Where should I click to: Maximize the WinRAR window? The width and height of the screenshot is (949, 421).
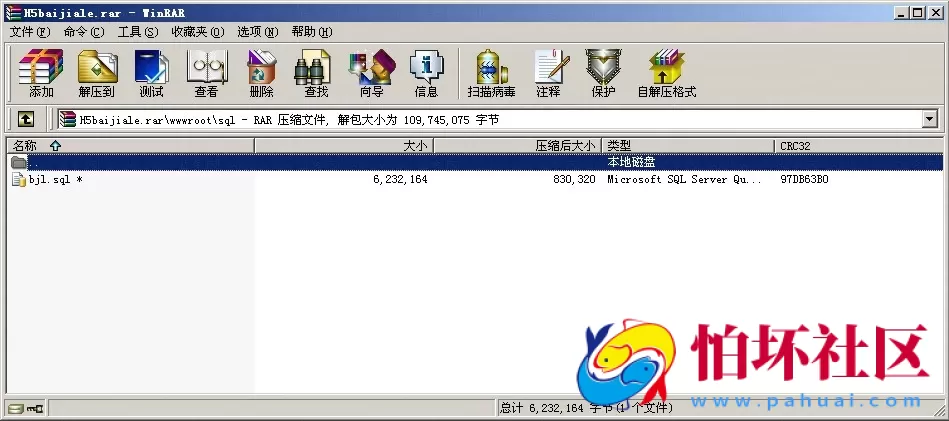coord(918,12)
